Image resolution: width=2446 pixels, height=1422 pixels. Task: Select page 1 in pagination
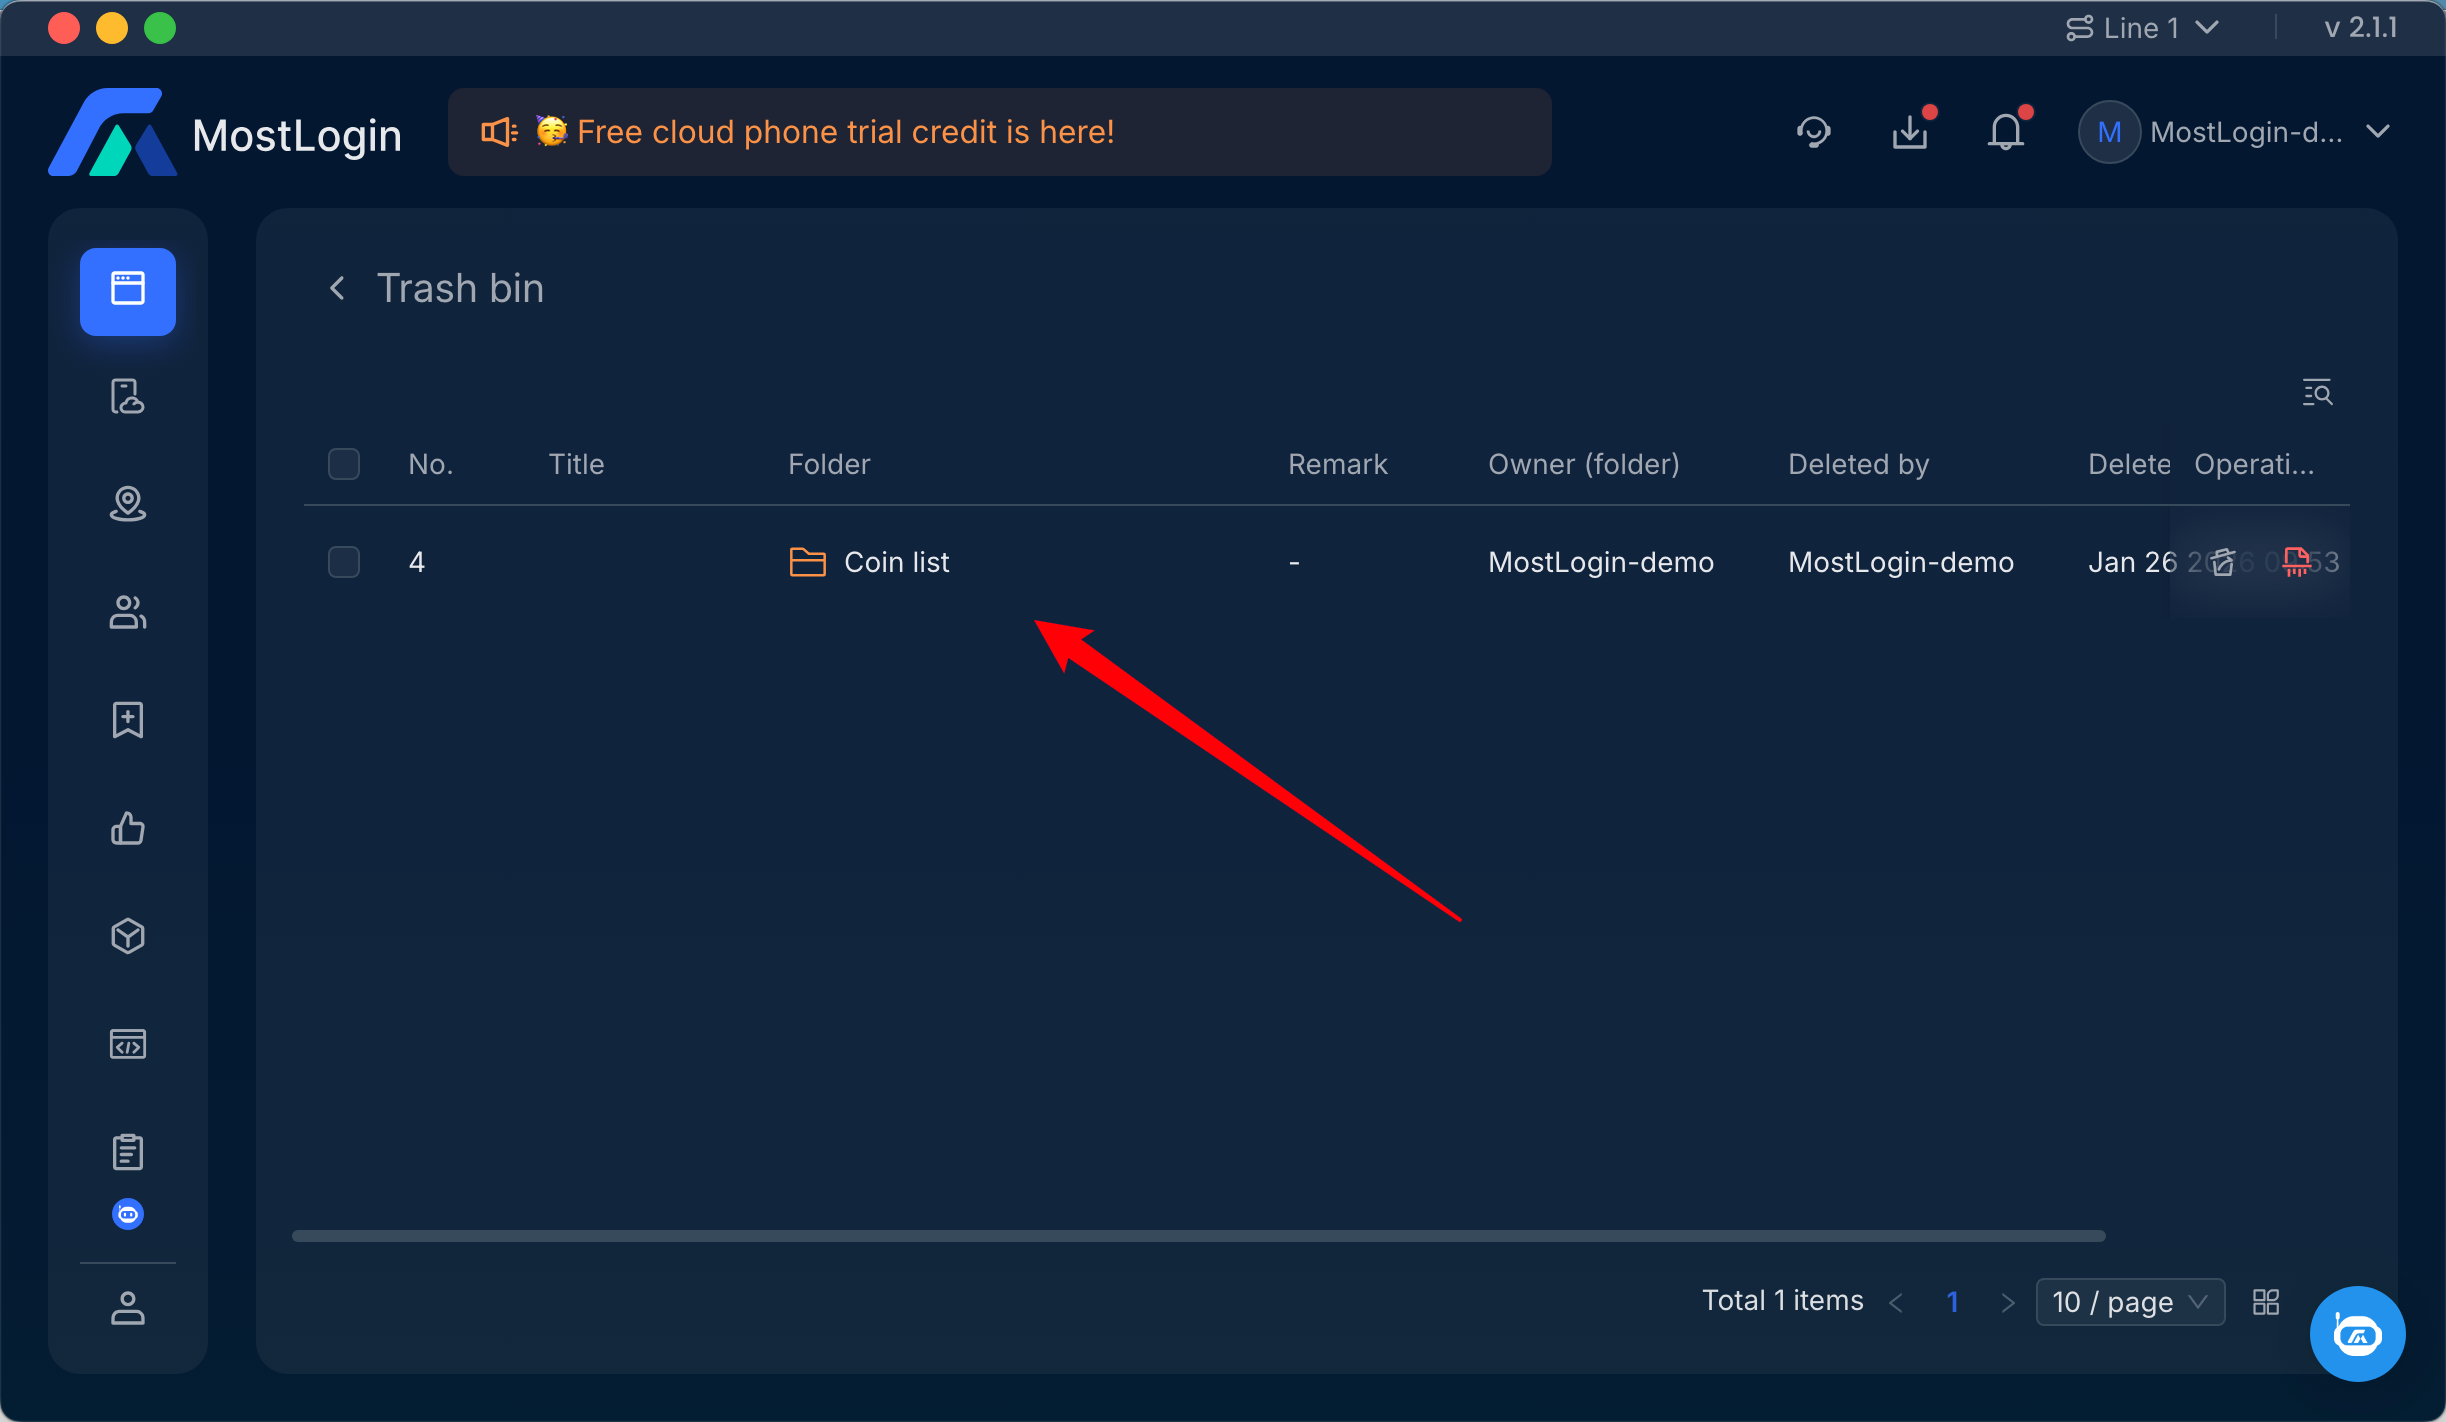point(1952,1302)
